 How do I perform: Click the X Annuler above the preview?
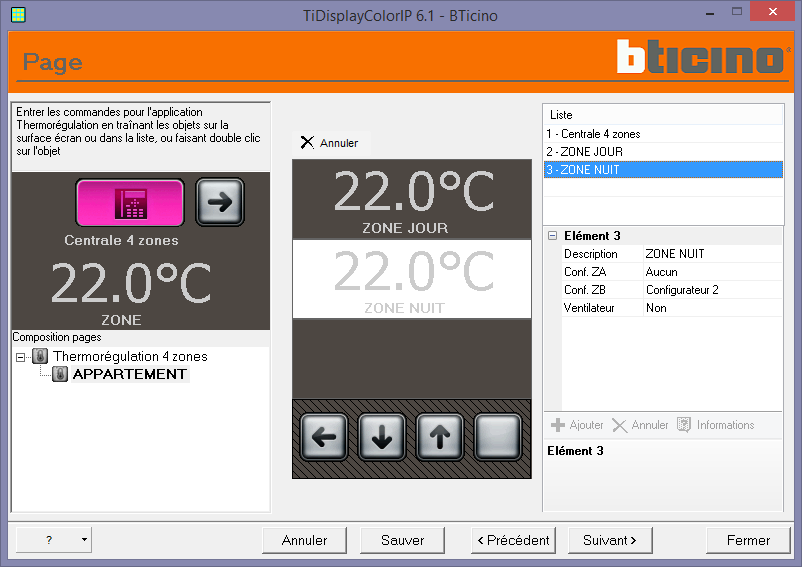coord(330,143)
